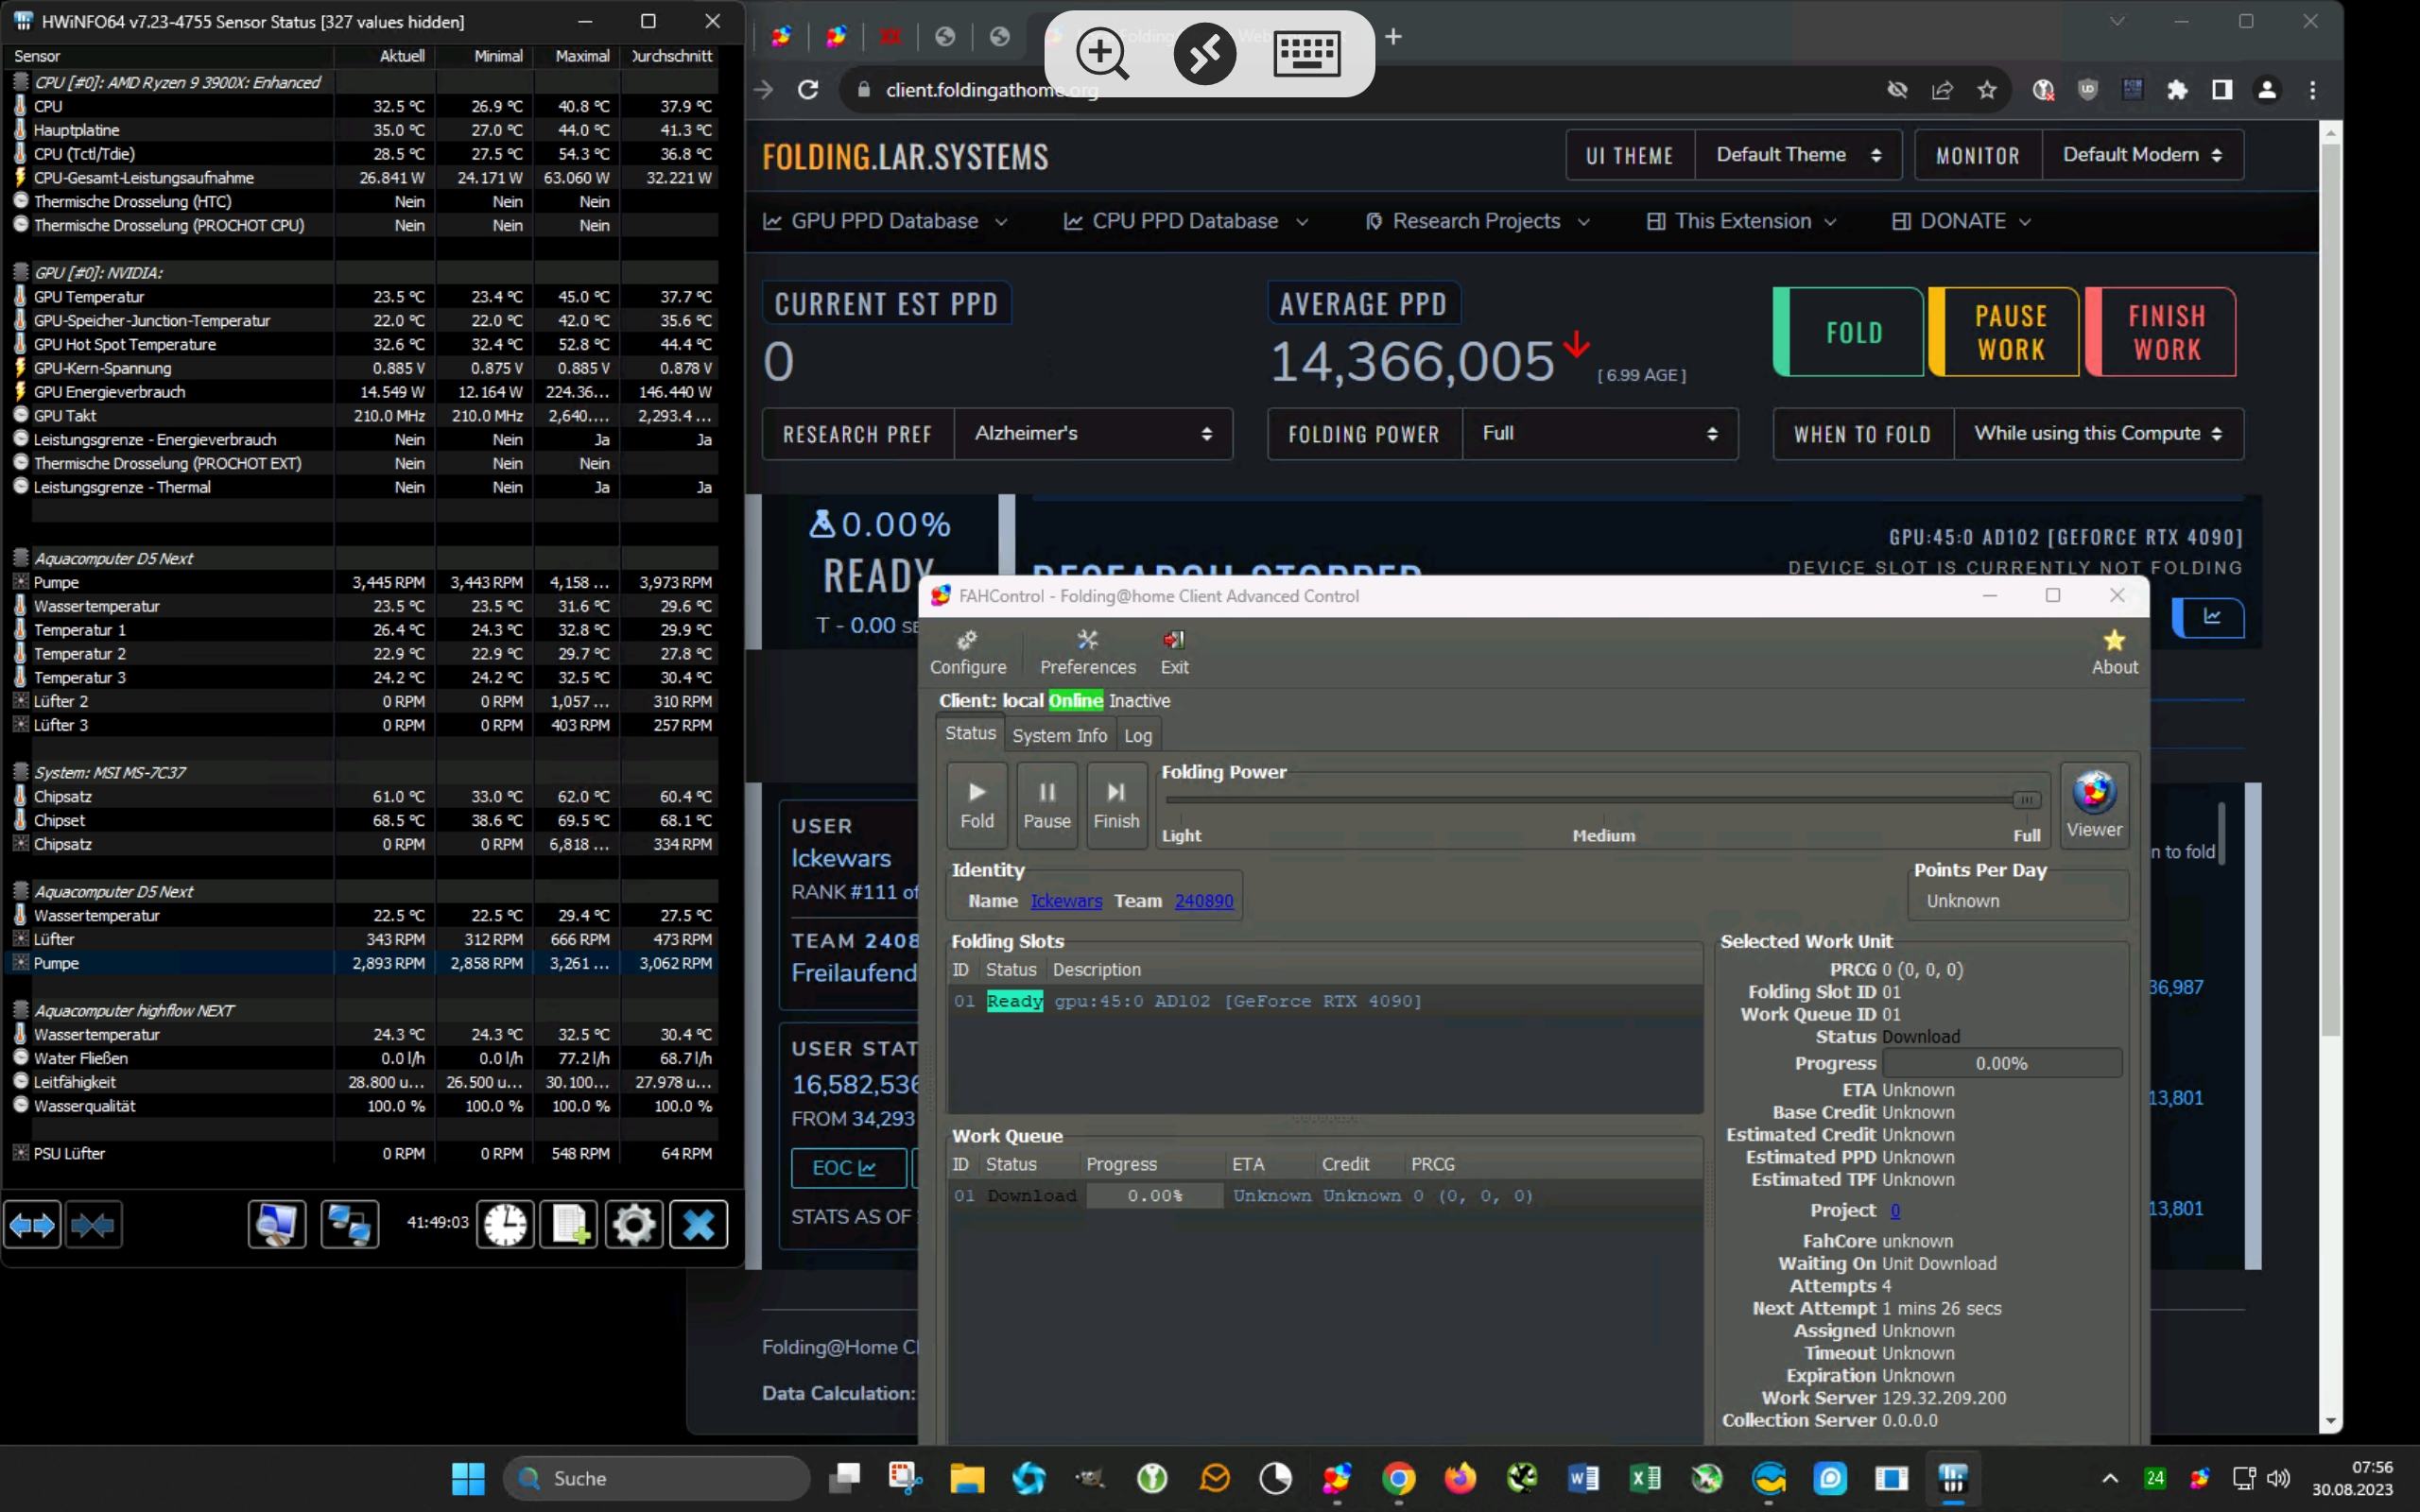Screen dimensions: 2420x1512
Task: Open UI Theme dropdown showing Default Theme
Action: 1797,155
